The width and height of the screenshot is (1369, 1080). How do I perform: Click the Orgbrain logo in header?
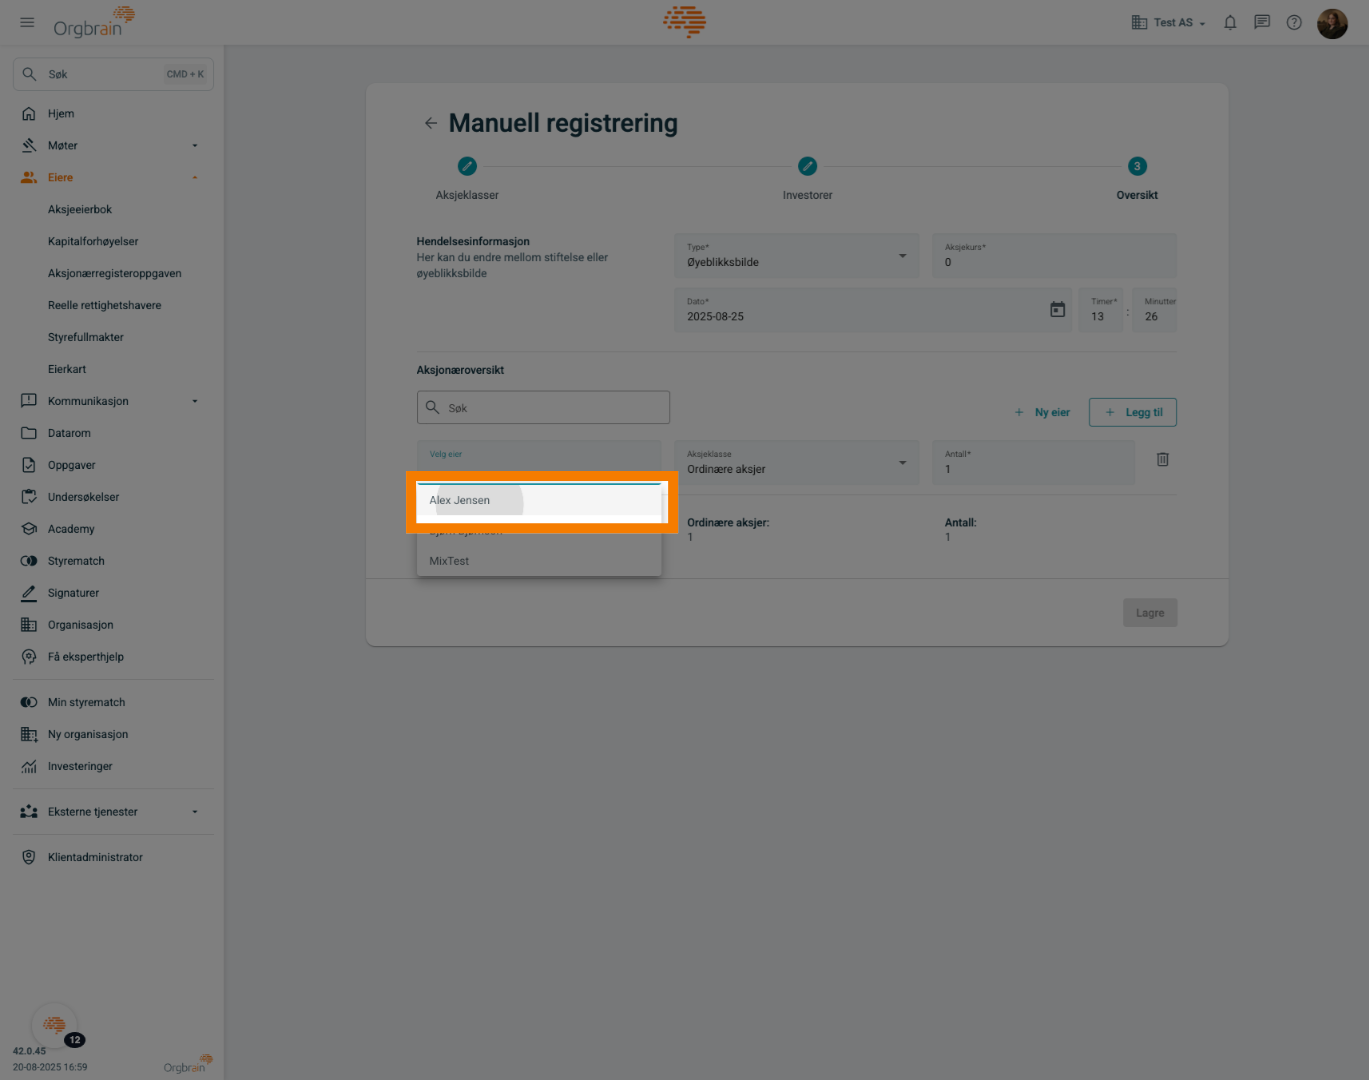[x=94, y=22]
